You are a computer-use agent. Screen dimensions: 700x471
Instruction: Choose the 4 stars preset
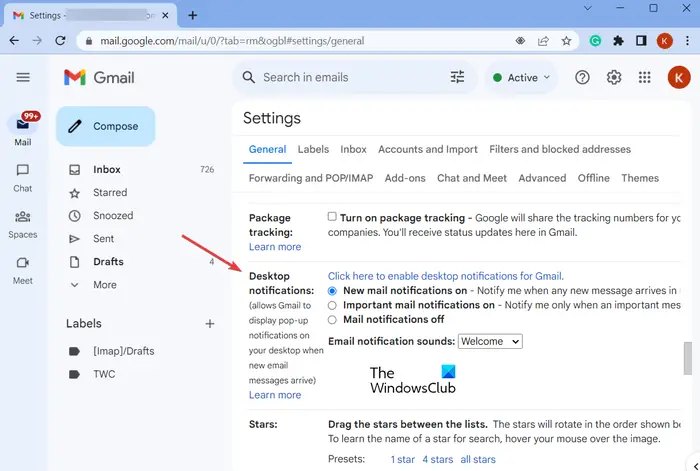[x=438, y=459]
